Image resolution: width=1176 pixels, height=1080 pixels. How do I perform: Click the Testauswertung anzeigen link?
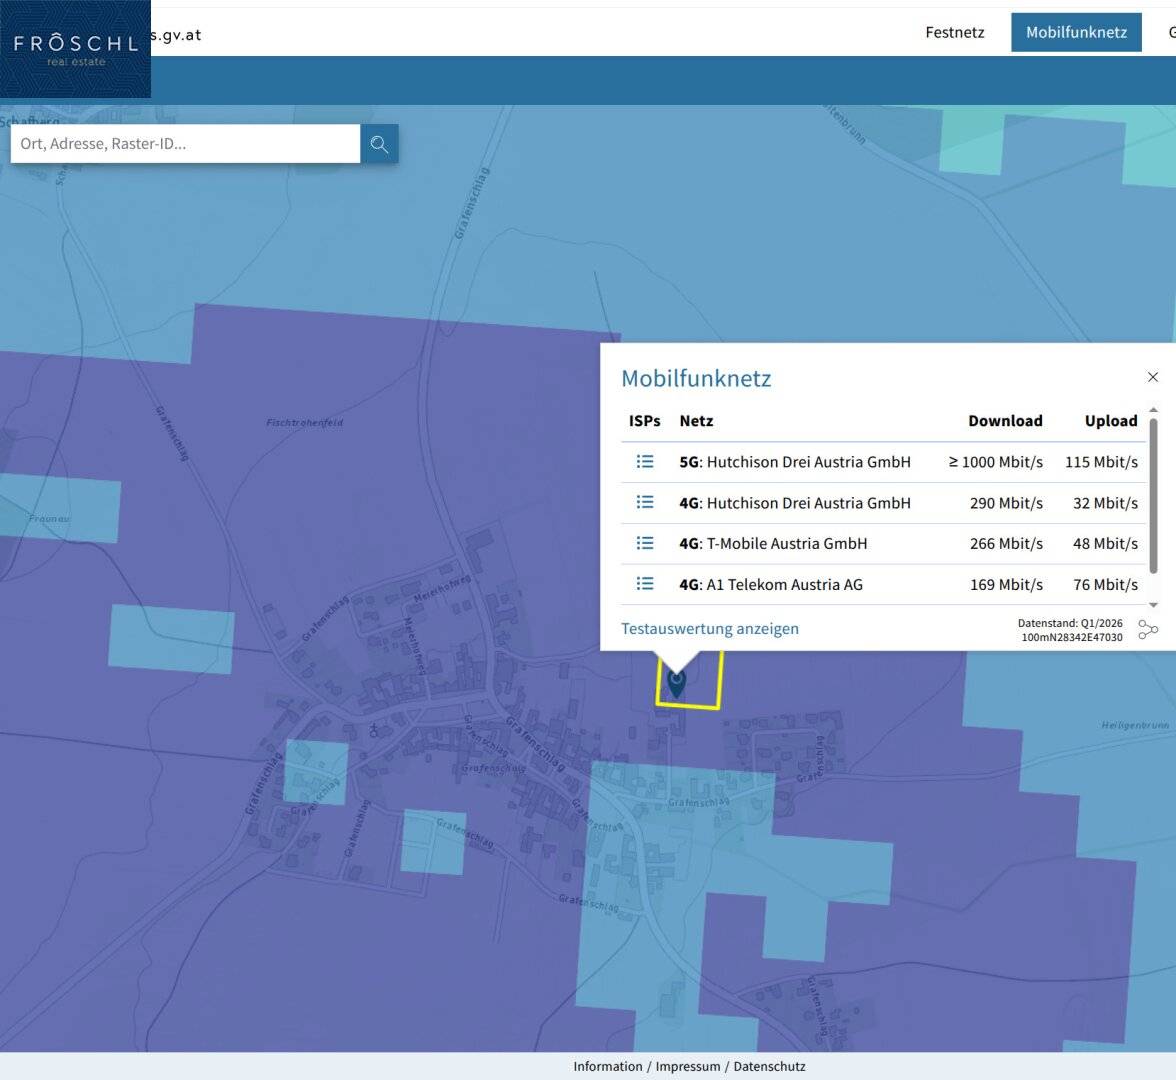tap(710, 628)
